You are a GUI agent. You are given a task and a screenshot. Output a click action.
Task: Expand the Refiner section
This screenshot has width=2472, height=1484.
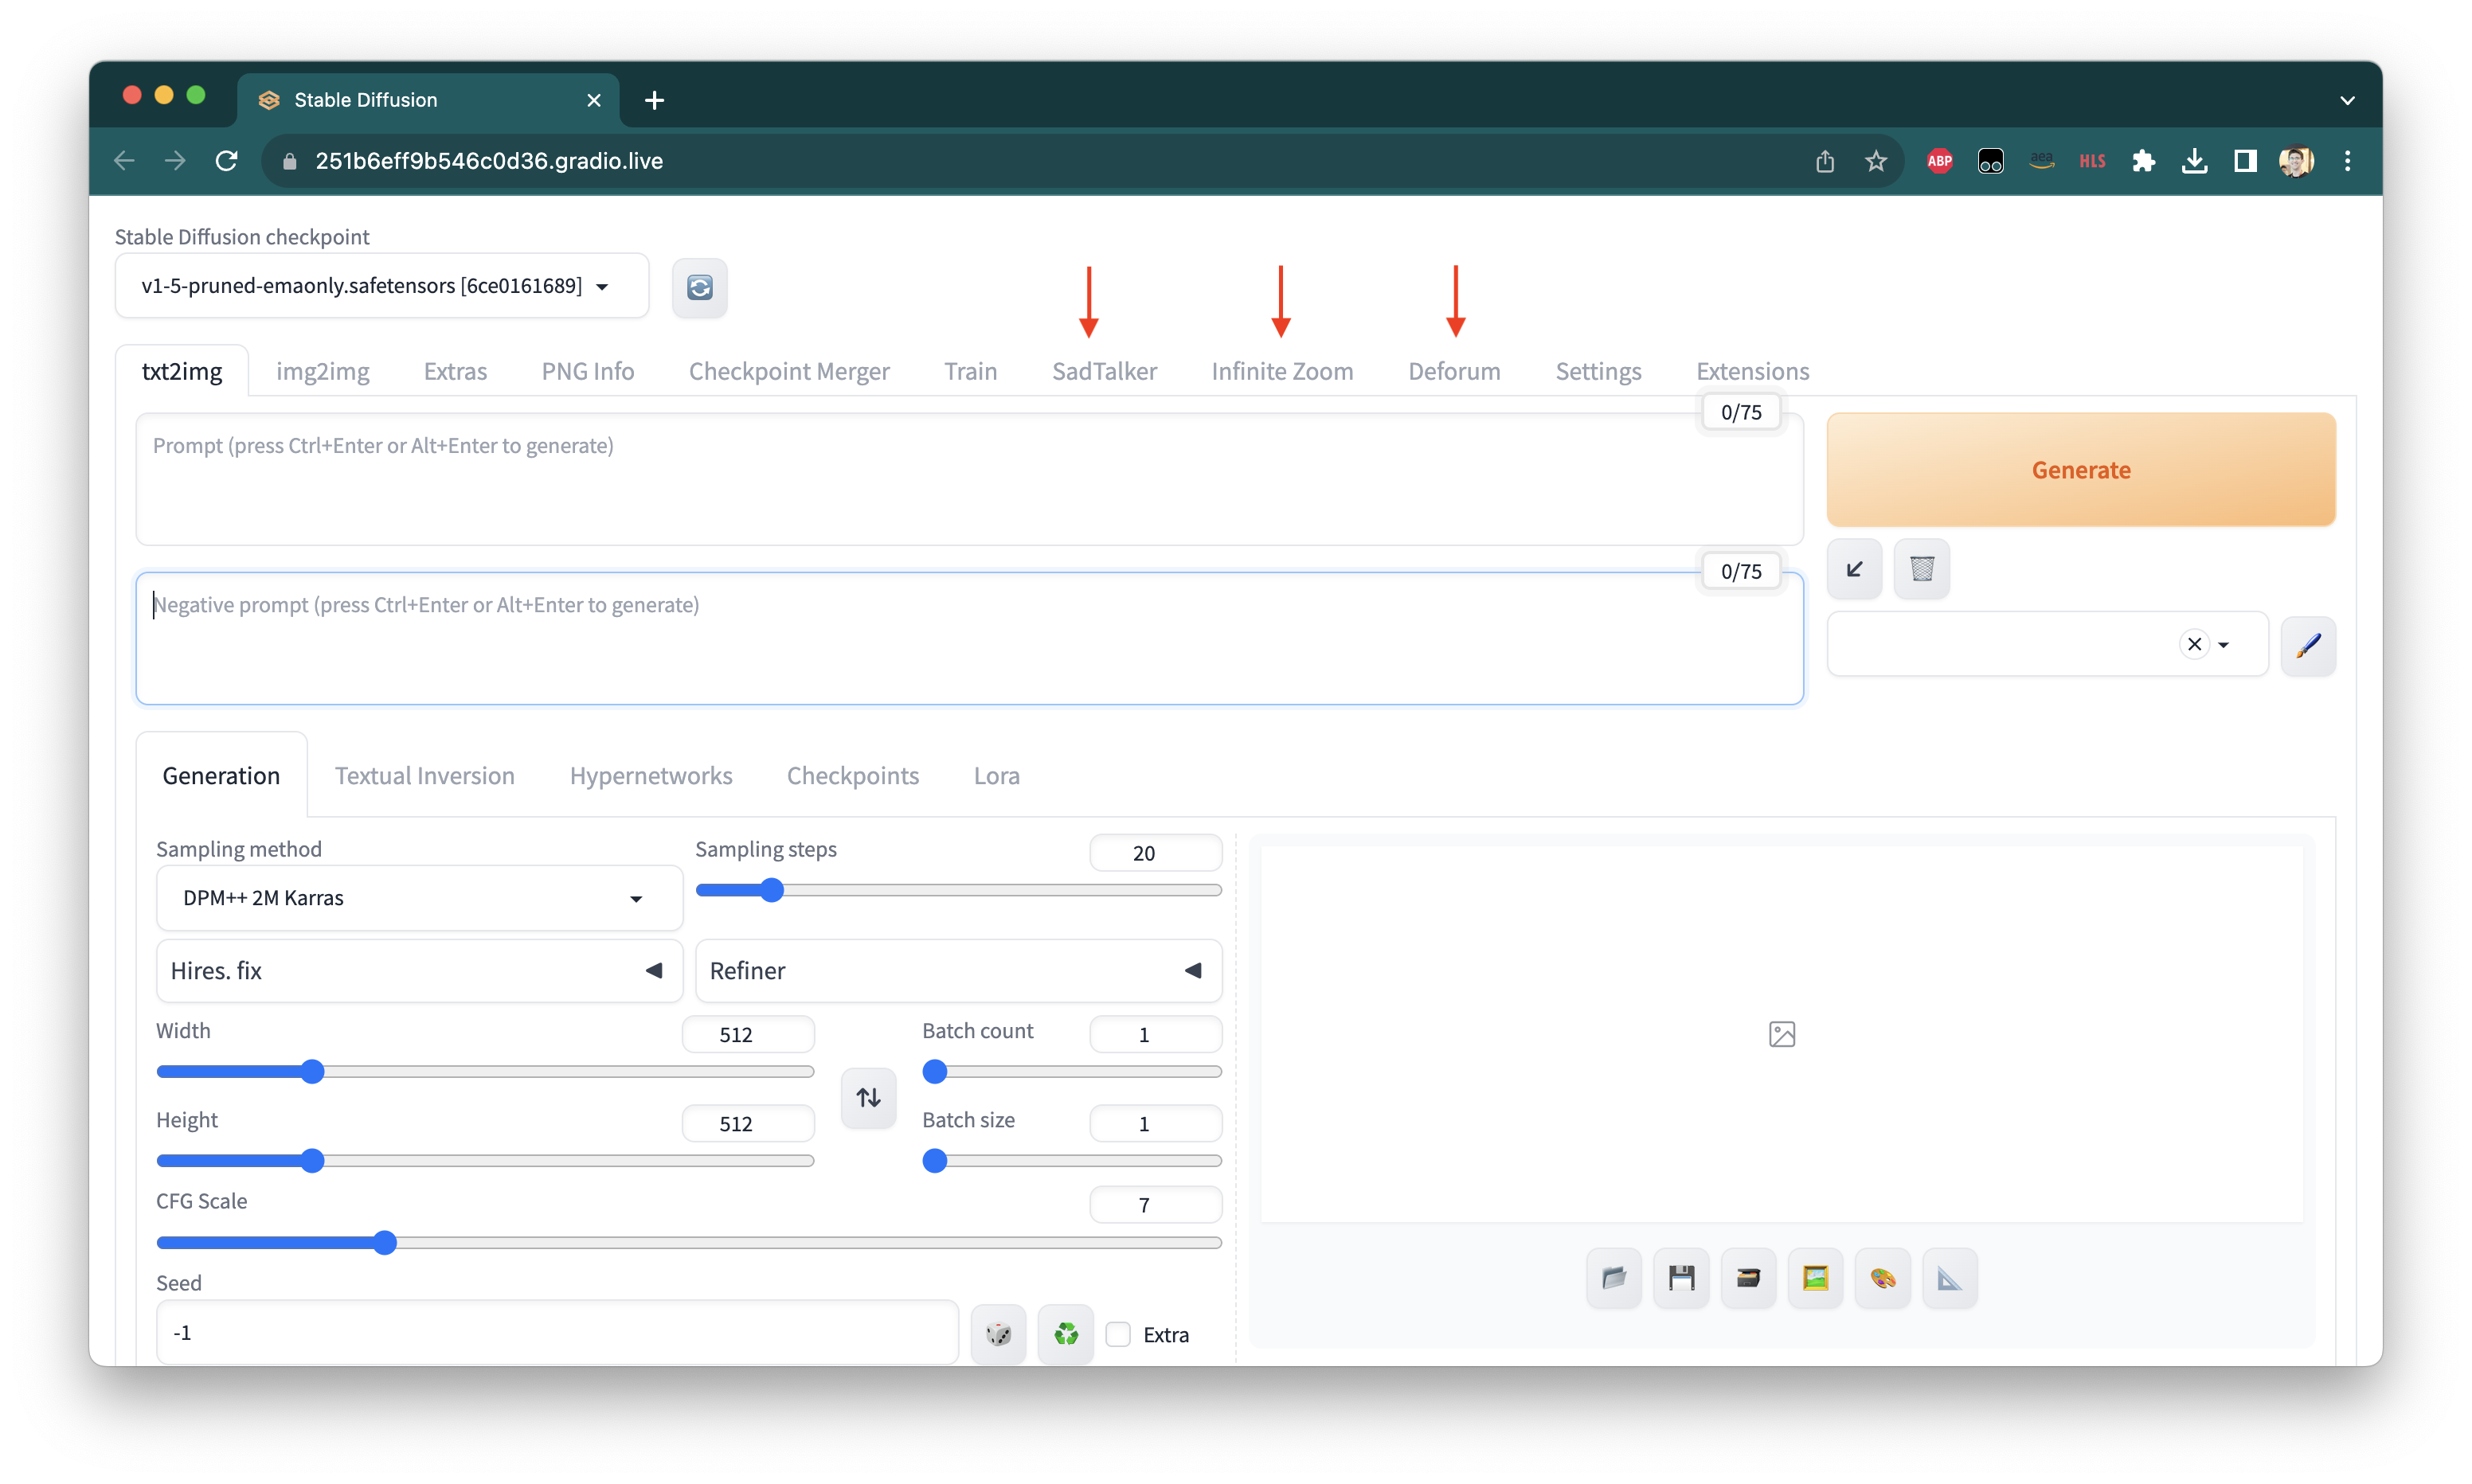pyautogui.click(x=957, y=970)
